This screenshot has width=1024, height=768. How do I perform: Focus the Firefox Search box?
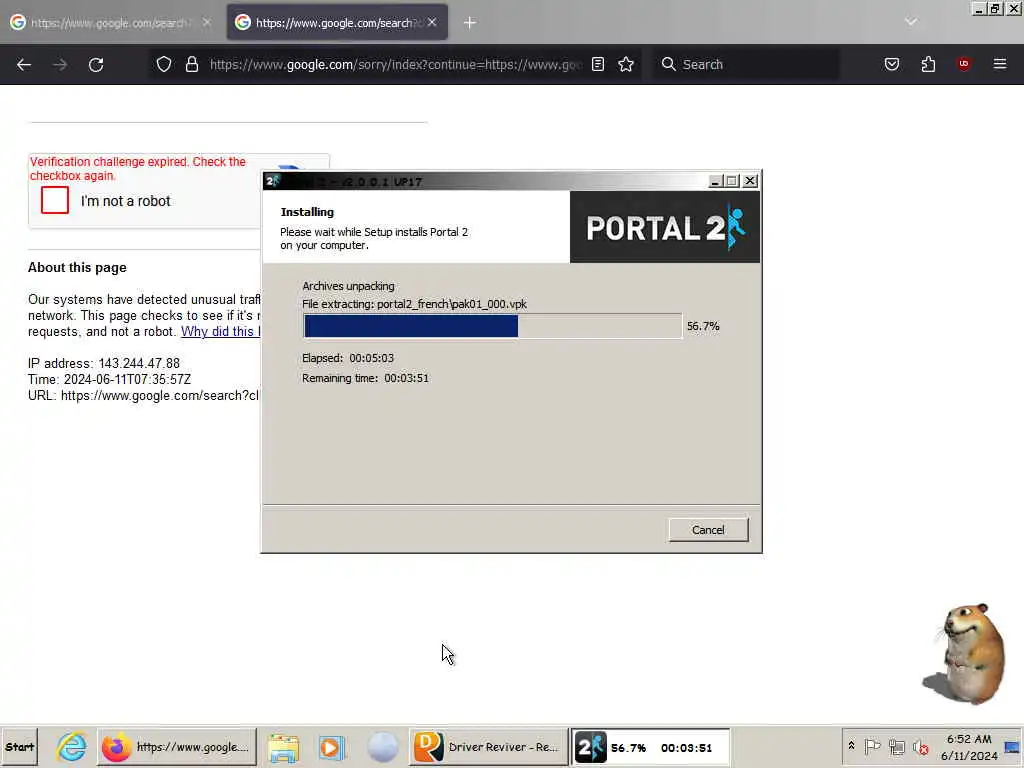[746, 65]
